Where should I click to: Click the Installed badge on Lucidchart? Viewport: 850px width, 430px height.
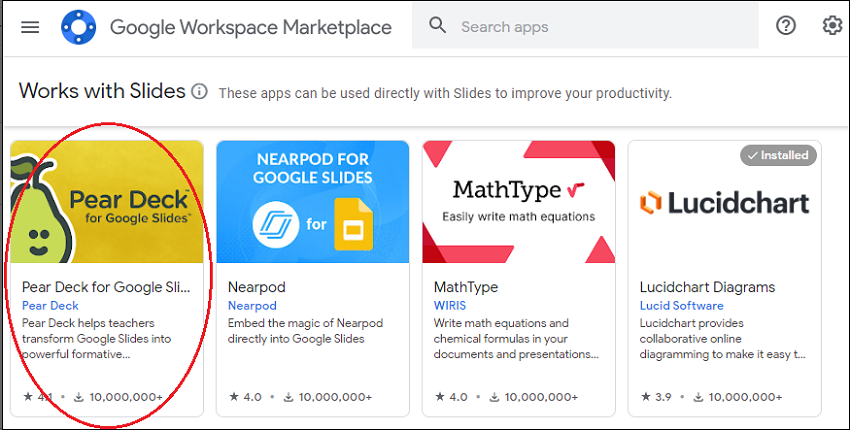(x=778, y=156)
